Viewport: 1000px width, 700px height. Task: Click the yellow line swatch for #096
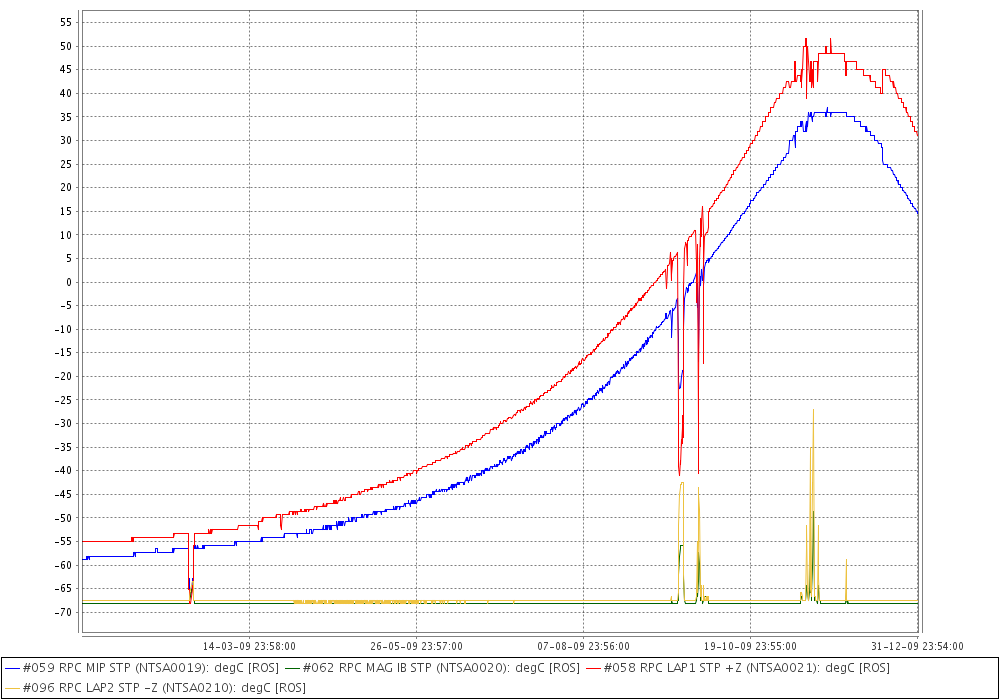12,688
